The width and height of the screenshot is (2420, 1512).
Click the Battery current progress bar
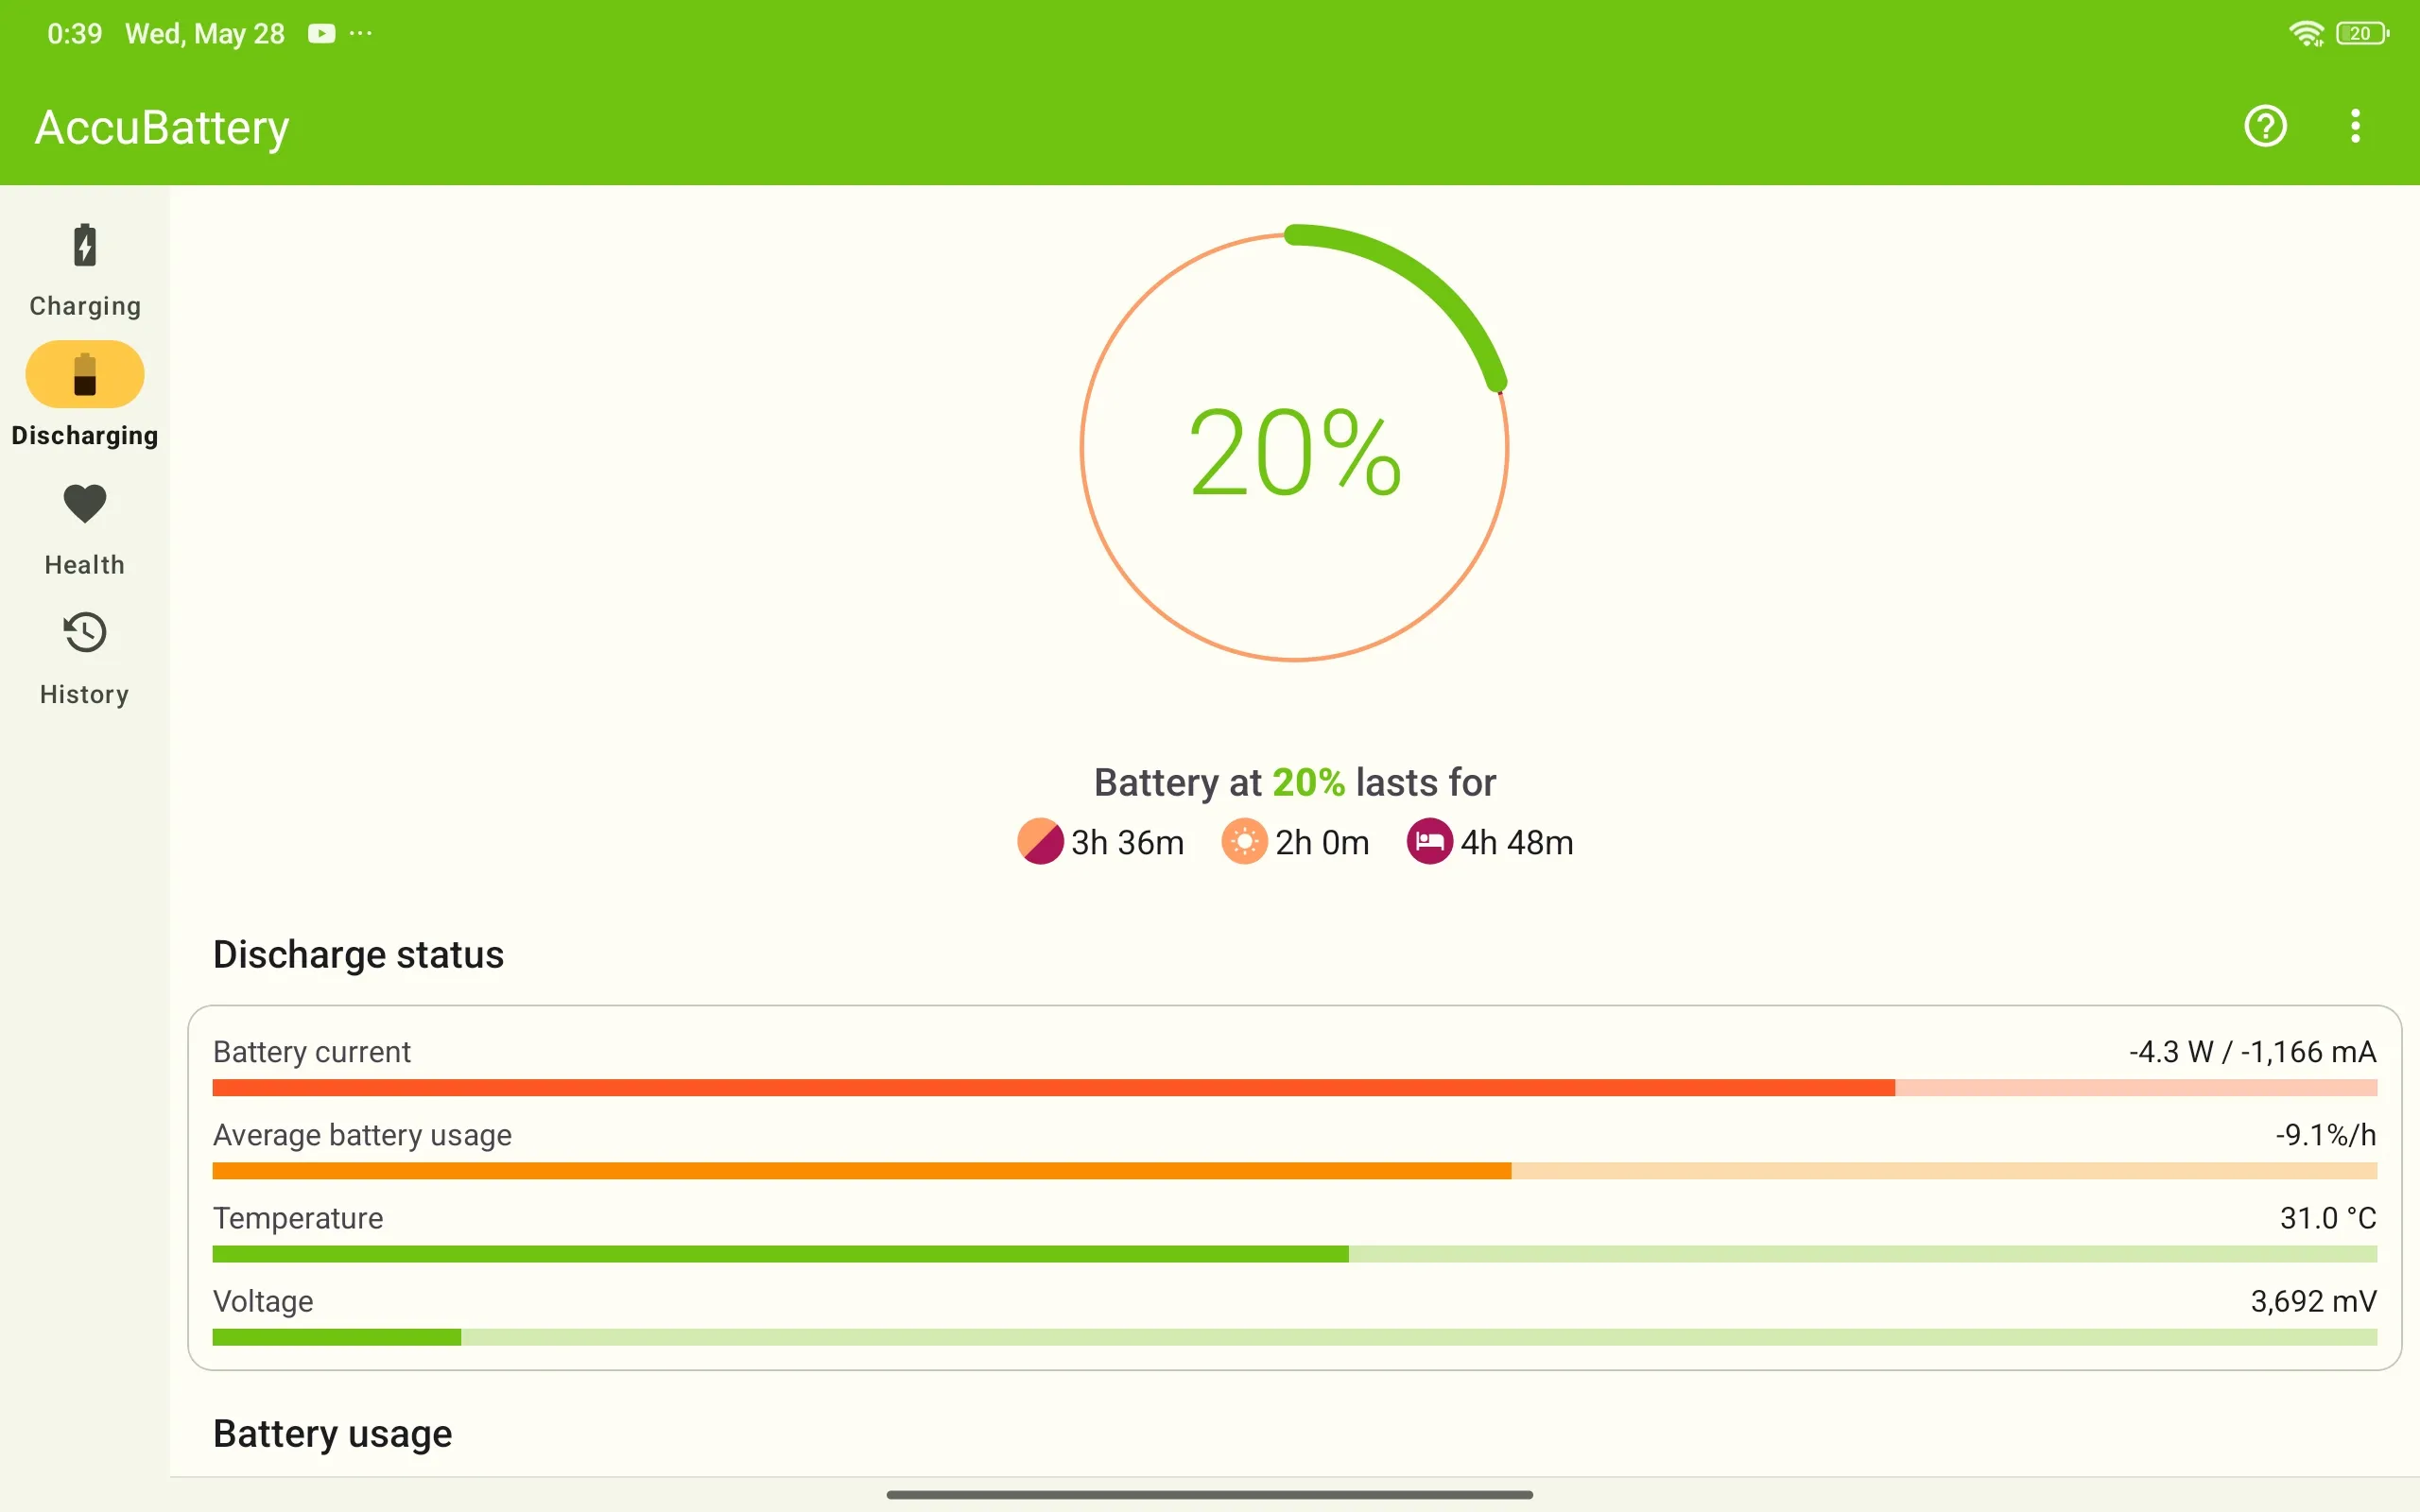(1294, 1088)
